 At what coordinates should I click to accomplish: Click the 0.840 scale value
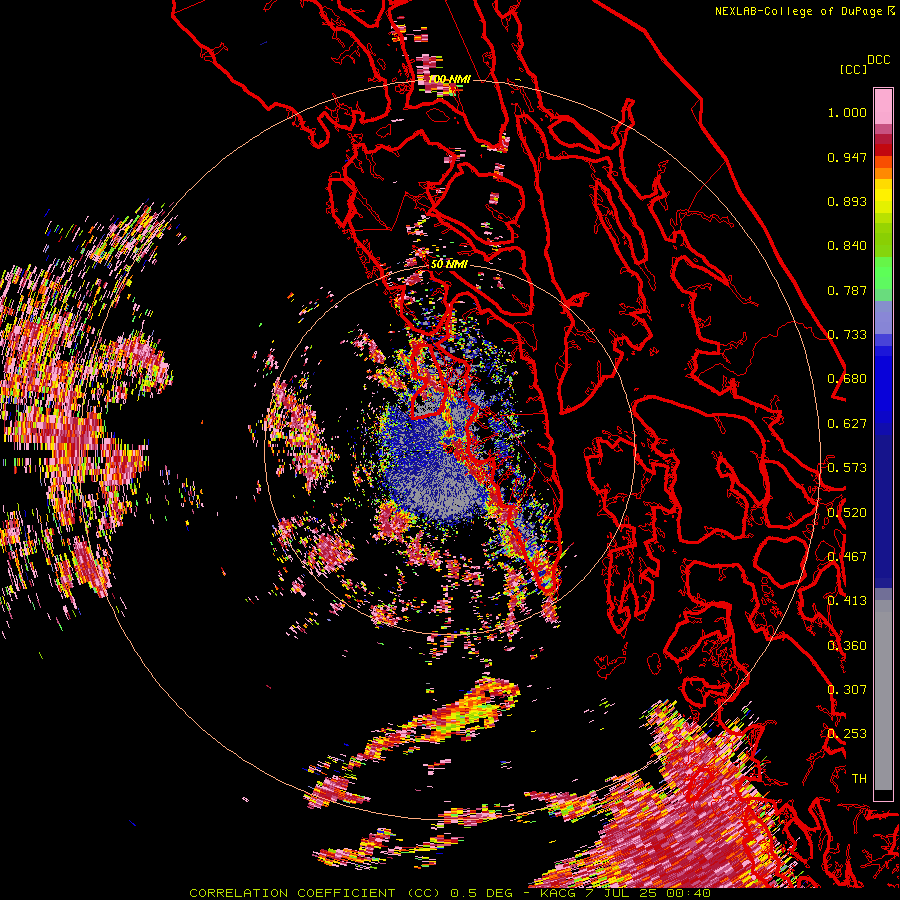[x=847, y=246]
